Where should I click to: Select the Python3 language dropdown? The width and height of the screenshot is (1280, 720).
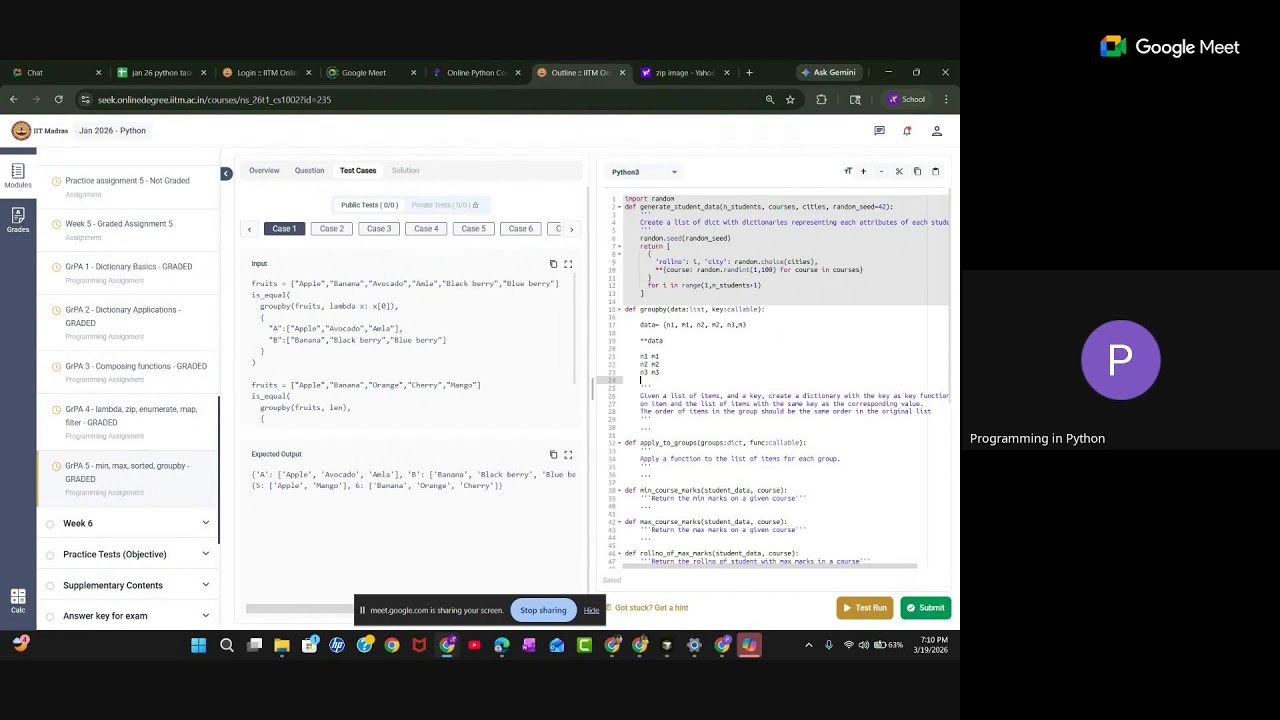pyautogui.click(x=644, y=172)
